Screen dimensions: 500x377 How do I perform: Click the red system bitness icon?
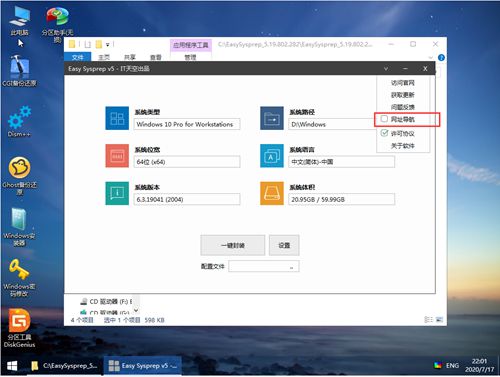(117, 156)
